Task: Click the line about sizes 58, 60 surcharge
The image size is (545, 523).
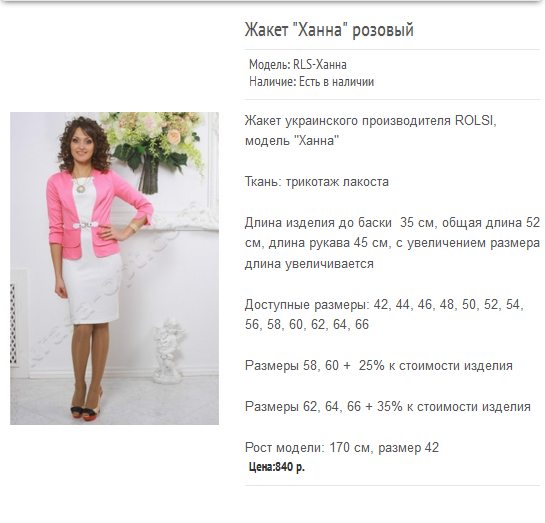Action: (379, 366)
